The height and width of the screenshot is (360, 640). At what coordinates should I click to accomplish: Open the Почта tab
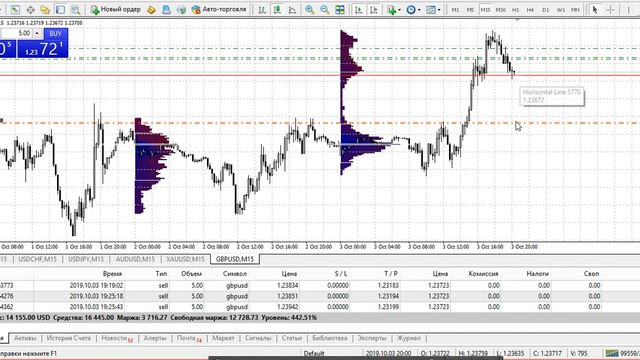189,338
